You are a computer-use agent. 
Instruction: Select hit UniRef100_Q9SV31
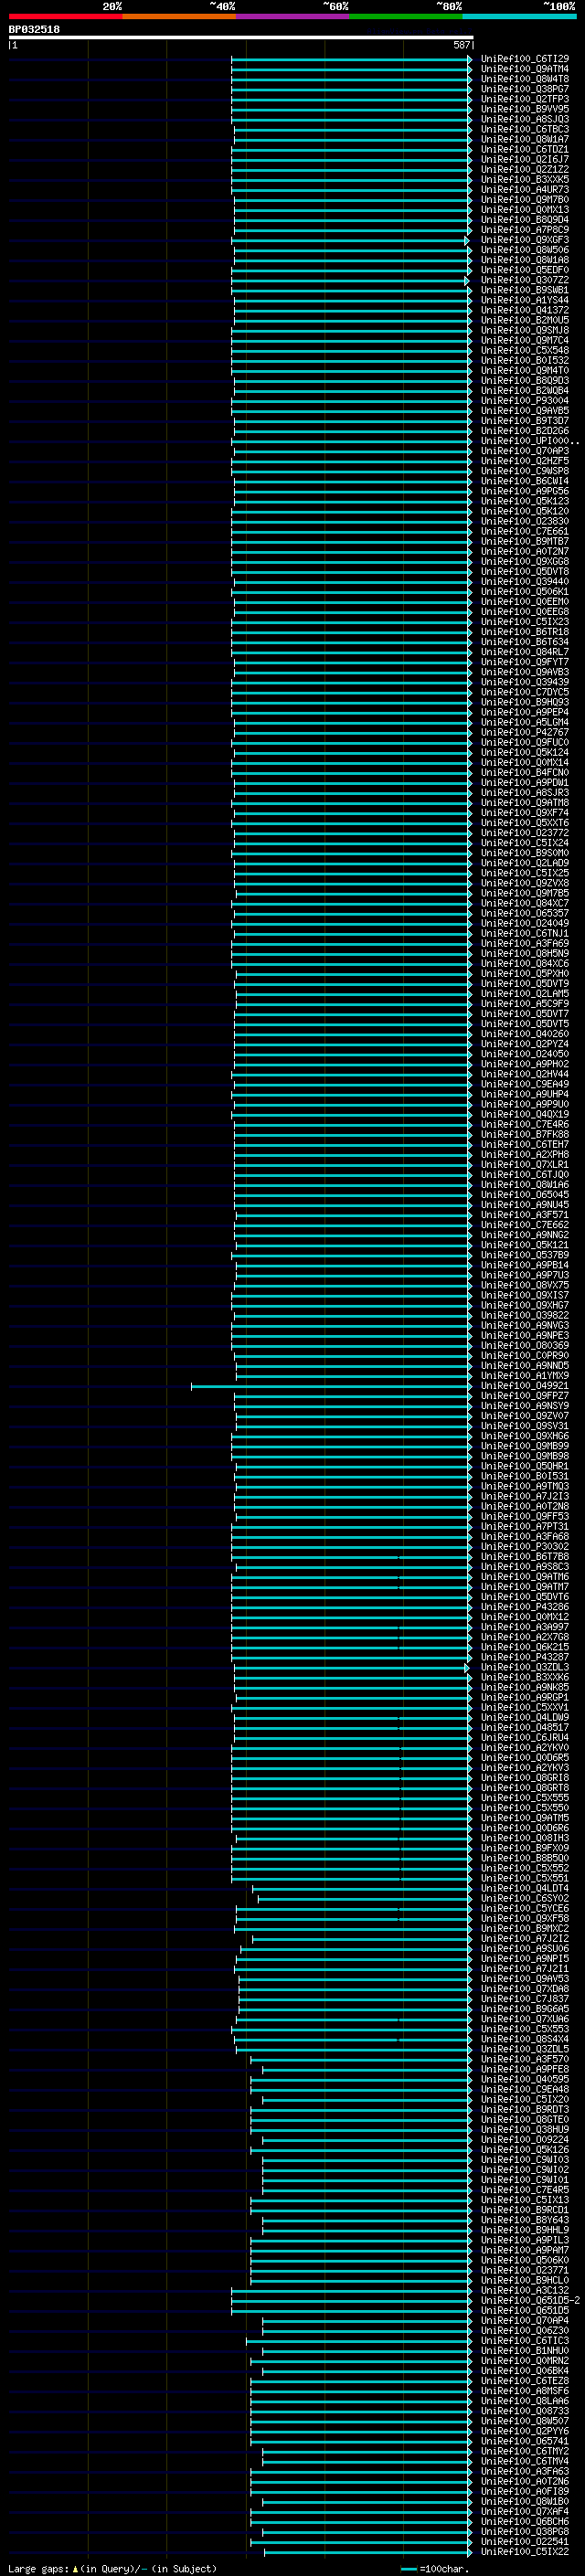[524, 1426]
